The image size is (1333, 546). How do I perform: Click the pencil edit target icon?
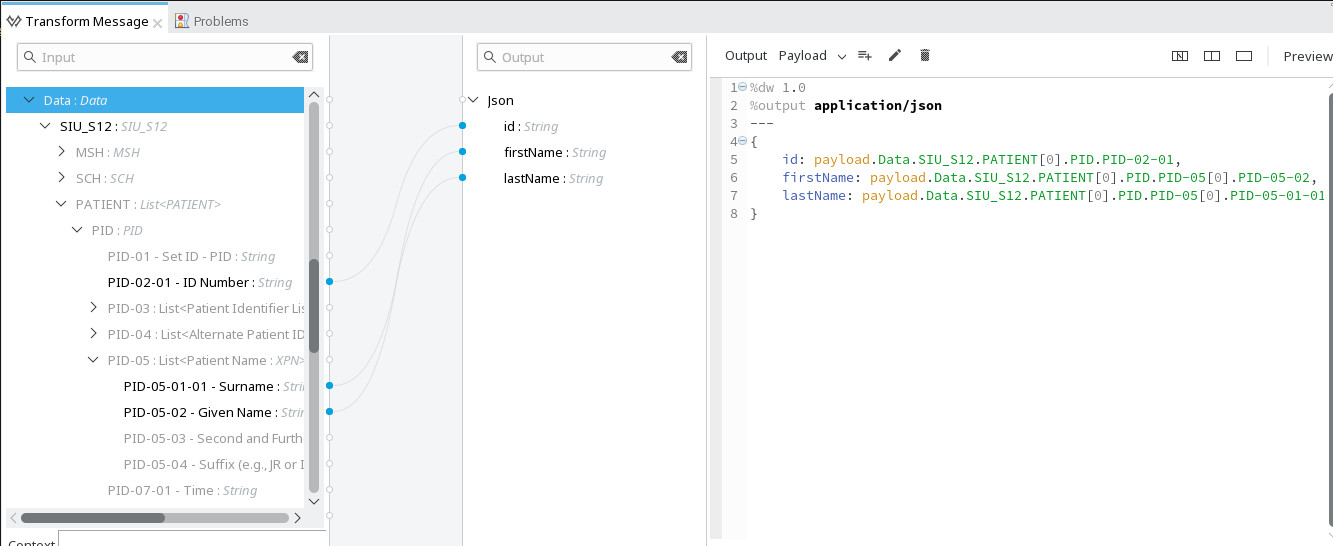click(x=895, y=56)
